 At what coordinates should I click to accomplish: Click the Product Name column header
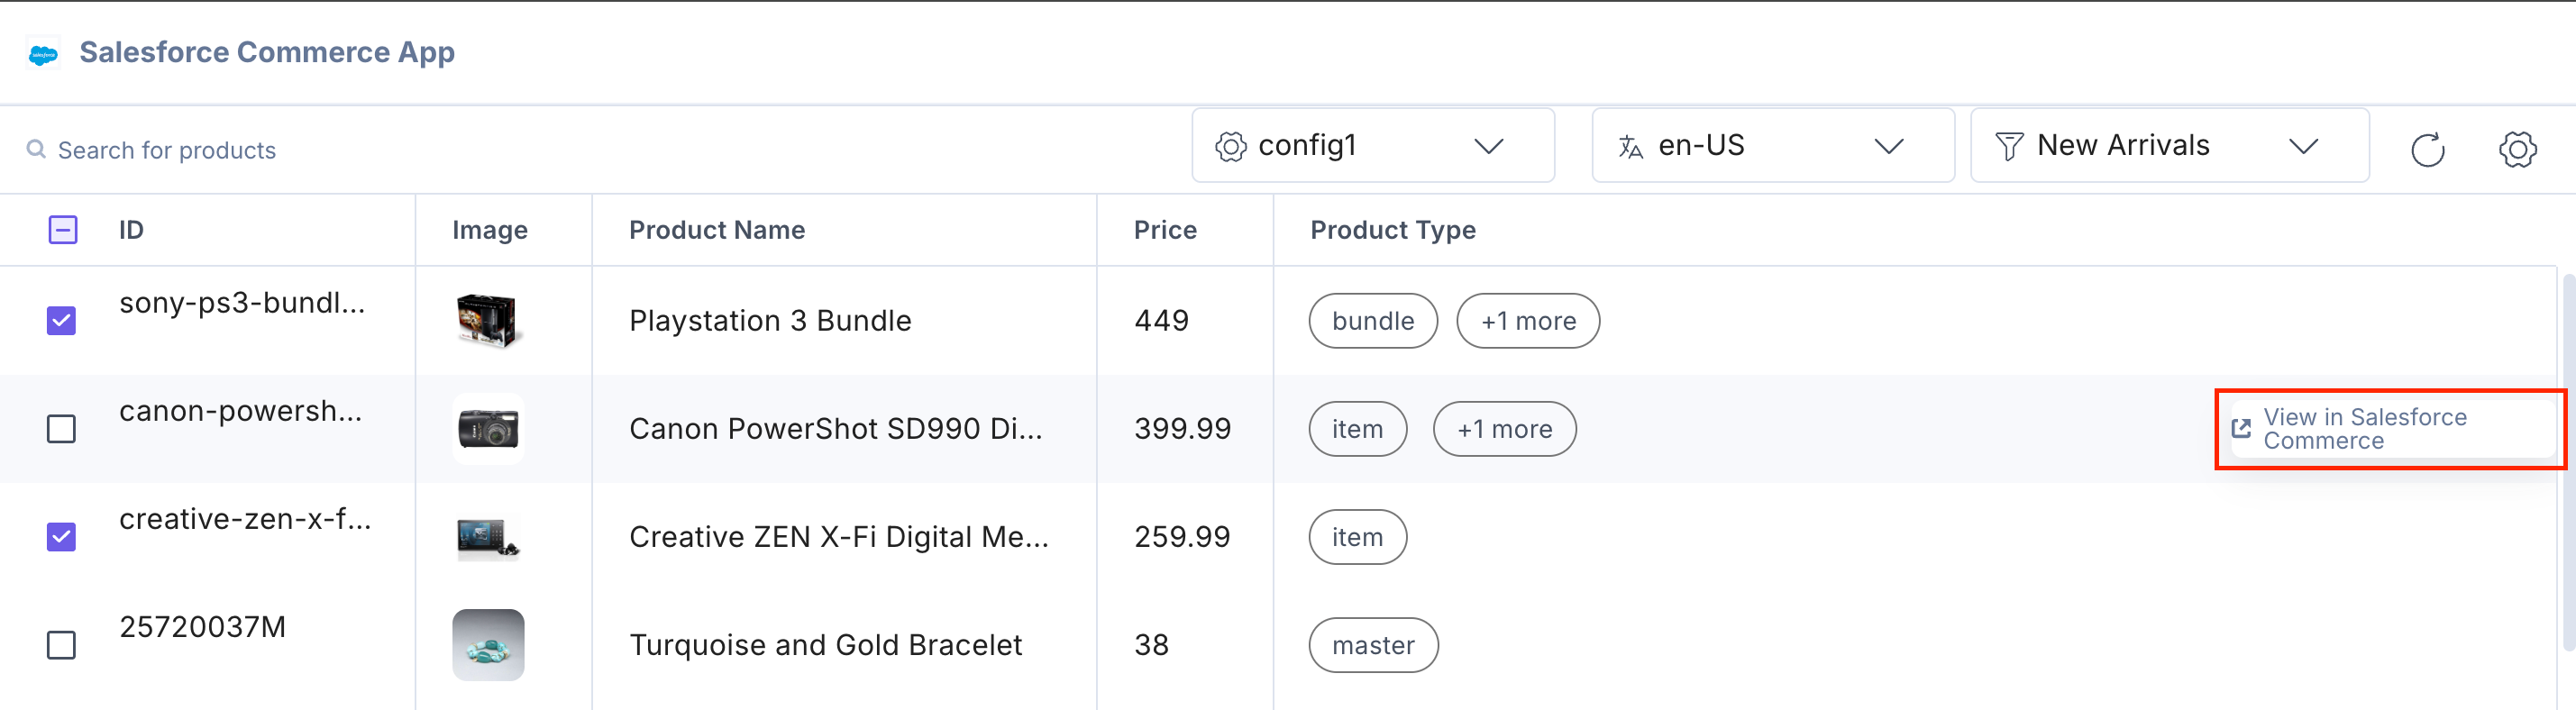coord(717,230)
